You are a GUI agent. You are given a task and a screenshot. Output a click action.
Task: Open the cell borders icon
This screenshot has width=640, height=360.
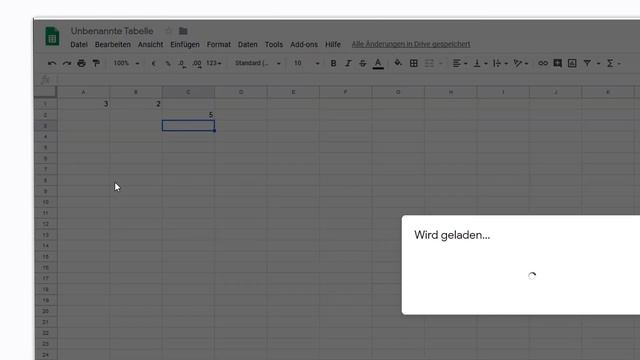point(413,63)
